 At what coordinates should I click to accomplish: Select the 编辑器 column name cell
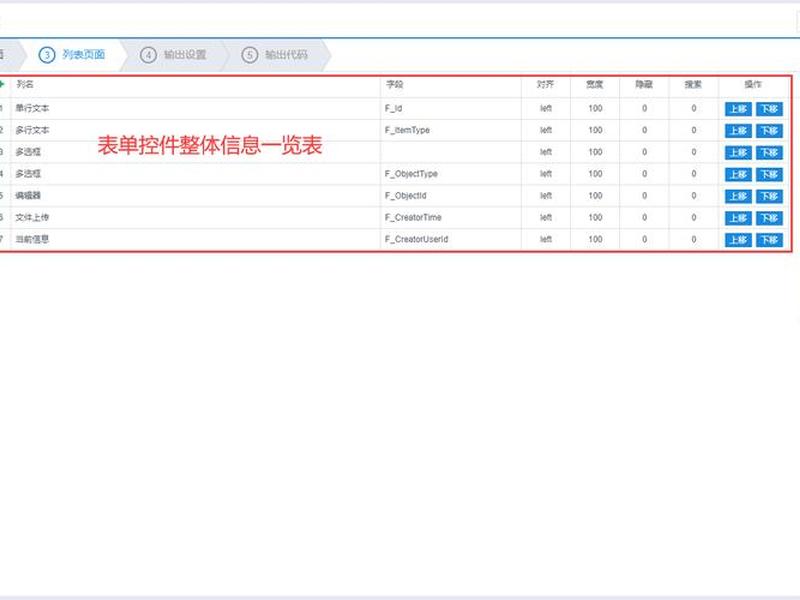click(28, 196)
